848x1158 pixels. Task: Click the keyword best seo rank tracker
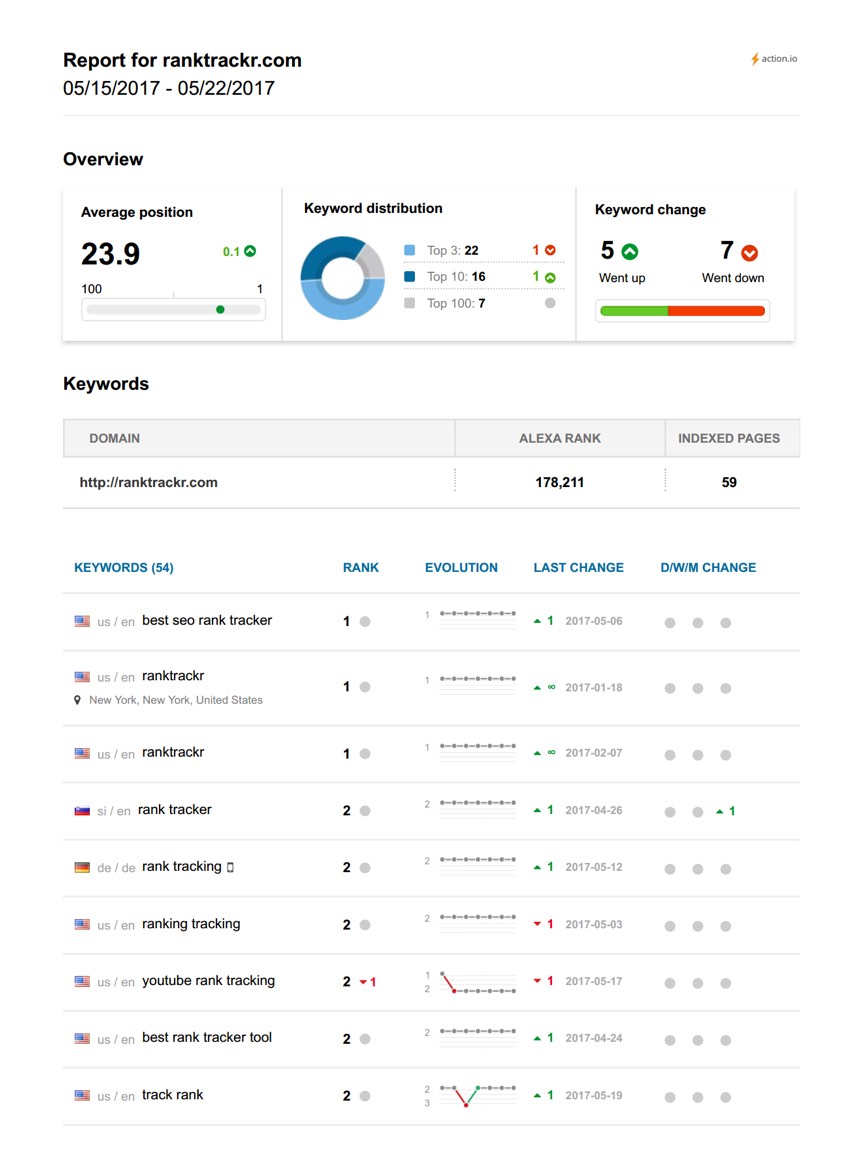207,620
